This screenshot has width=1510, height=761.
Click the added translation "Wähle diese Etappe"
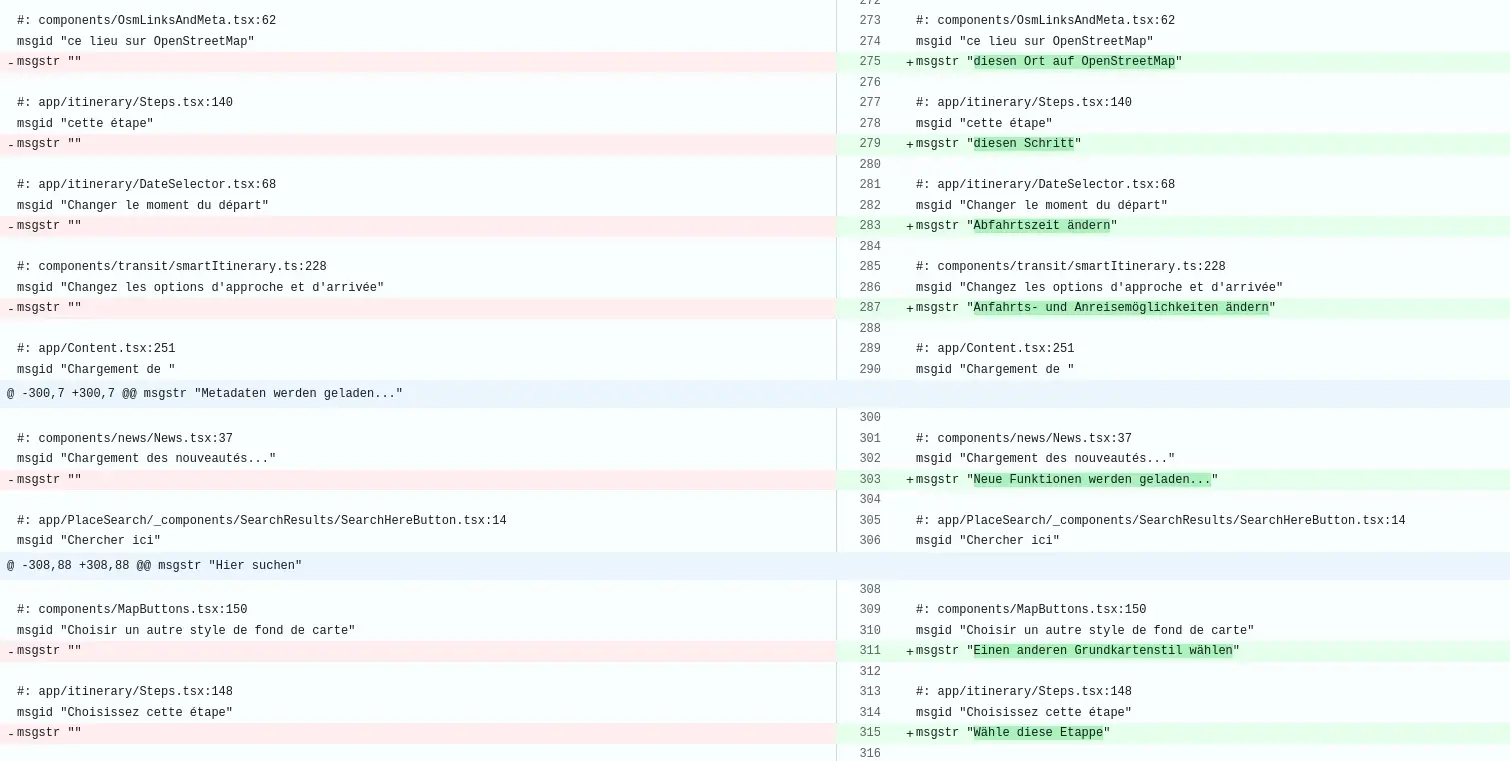pos(1037,733)
